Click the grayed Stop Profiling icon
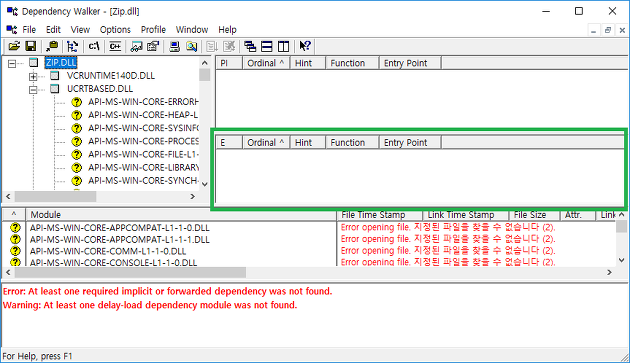This screenshot has width=630, height=363. [229, 47]
